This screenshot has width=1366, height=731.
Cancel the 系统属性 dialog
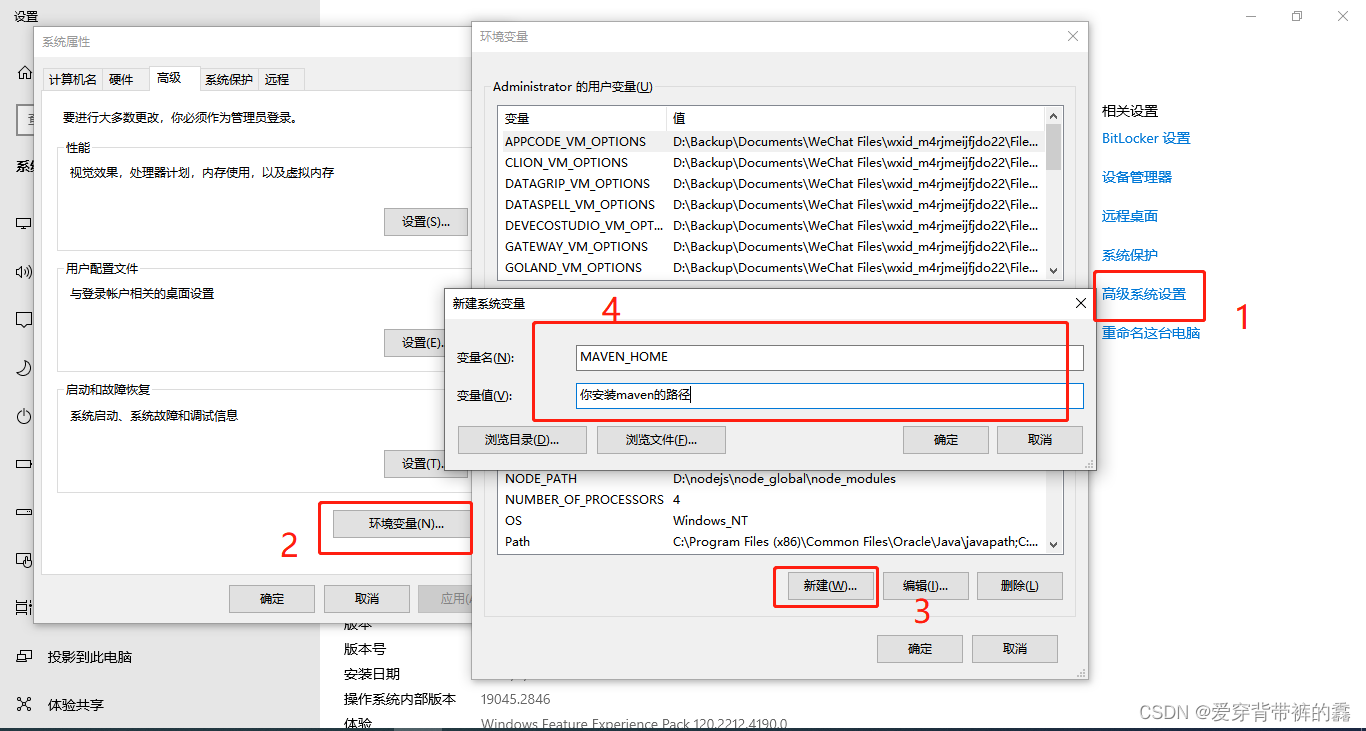(x=367, y=599)
